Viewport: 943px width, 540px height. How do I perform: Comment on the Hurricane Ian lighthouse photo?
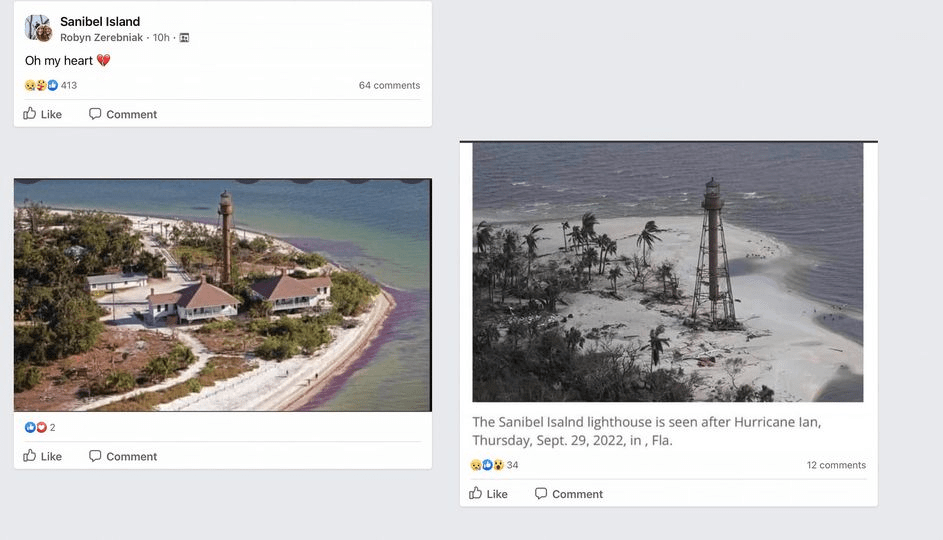(569, 494)
